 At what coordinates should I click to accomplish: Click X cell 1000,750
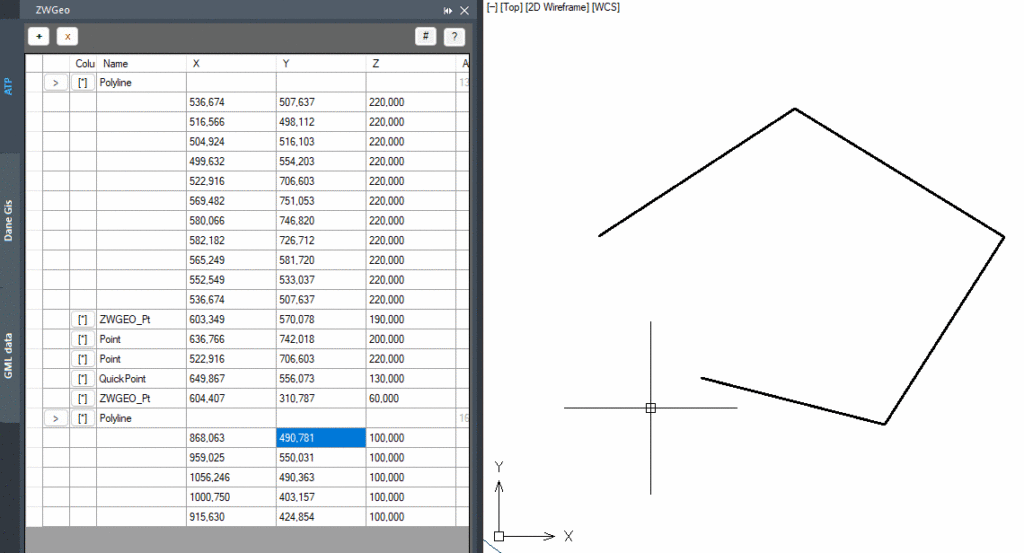(231, 497)
